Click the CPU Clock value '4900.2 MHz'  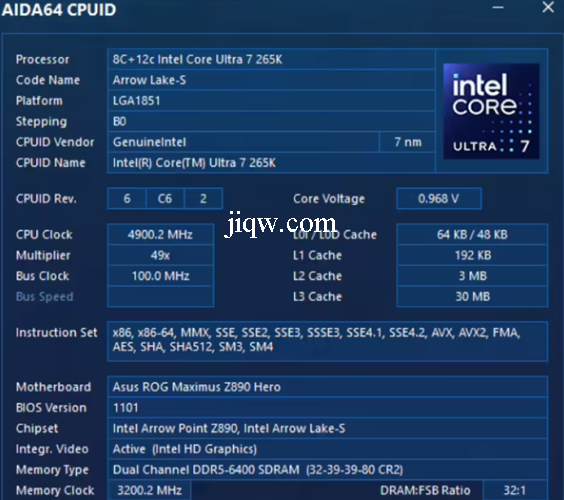point(160,235)
